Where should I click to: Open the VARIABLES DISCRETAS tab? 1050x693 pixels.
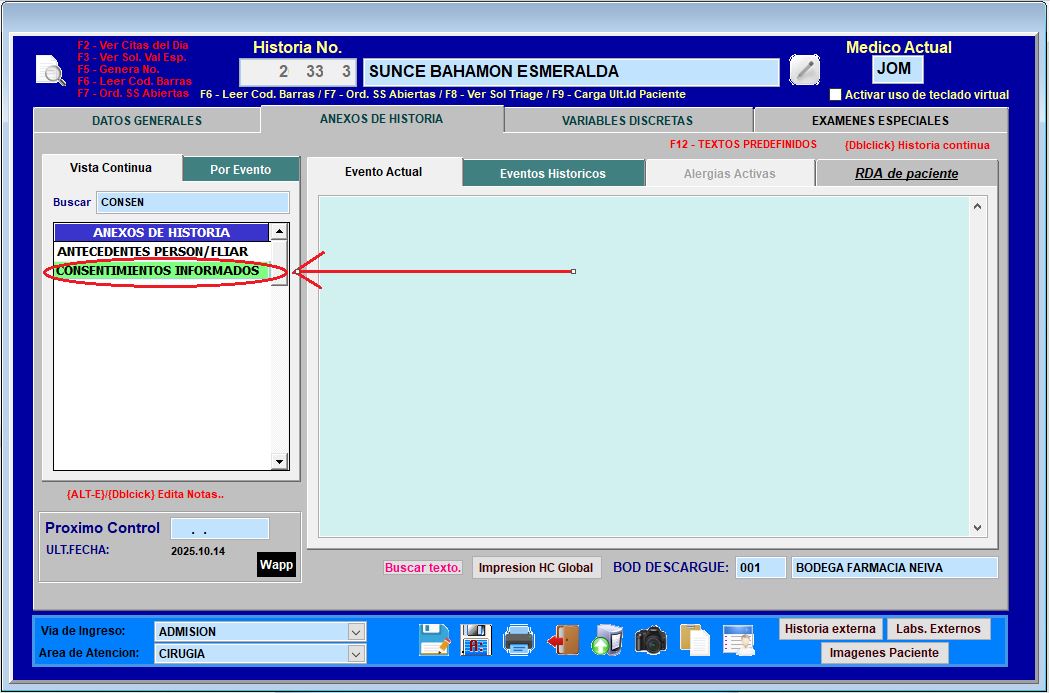pos(627,121)
